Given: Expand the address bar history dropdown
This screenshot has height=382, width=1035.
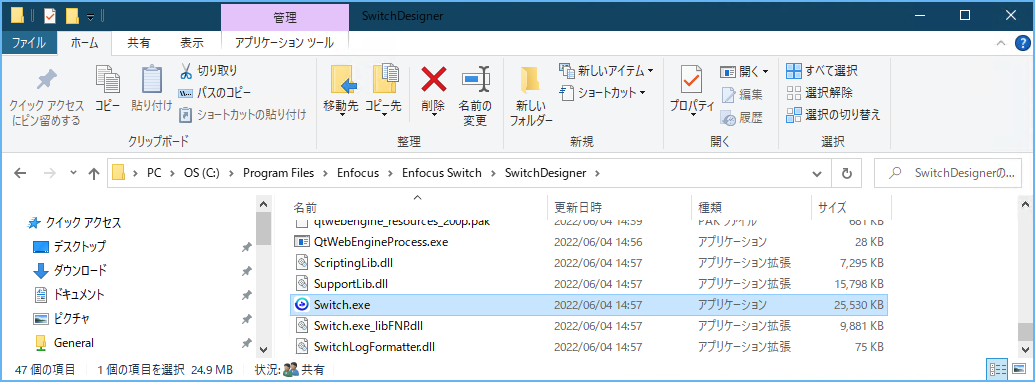Looking at the screenshot, I should coord(818,174).
